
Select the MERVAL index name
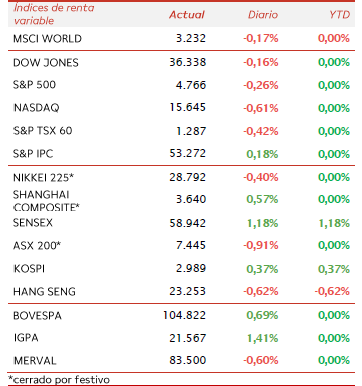click(x=35, y=361)
